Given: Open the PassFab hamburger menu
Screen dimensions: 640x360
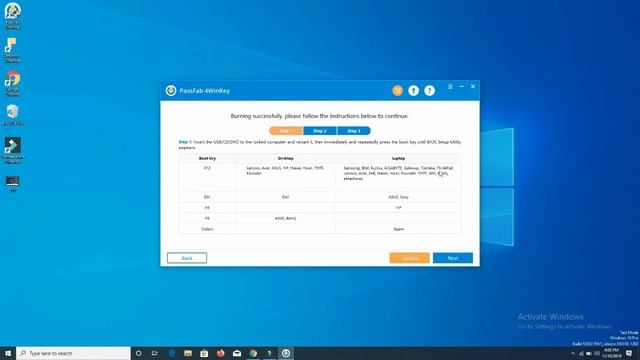Looking at the screenshot, I should click(x=450, y=87).
